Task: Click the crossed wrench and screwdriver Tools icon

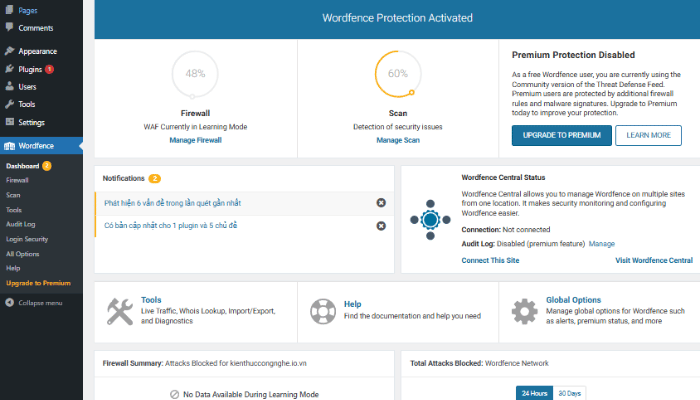Action: pos(120,311)
